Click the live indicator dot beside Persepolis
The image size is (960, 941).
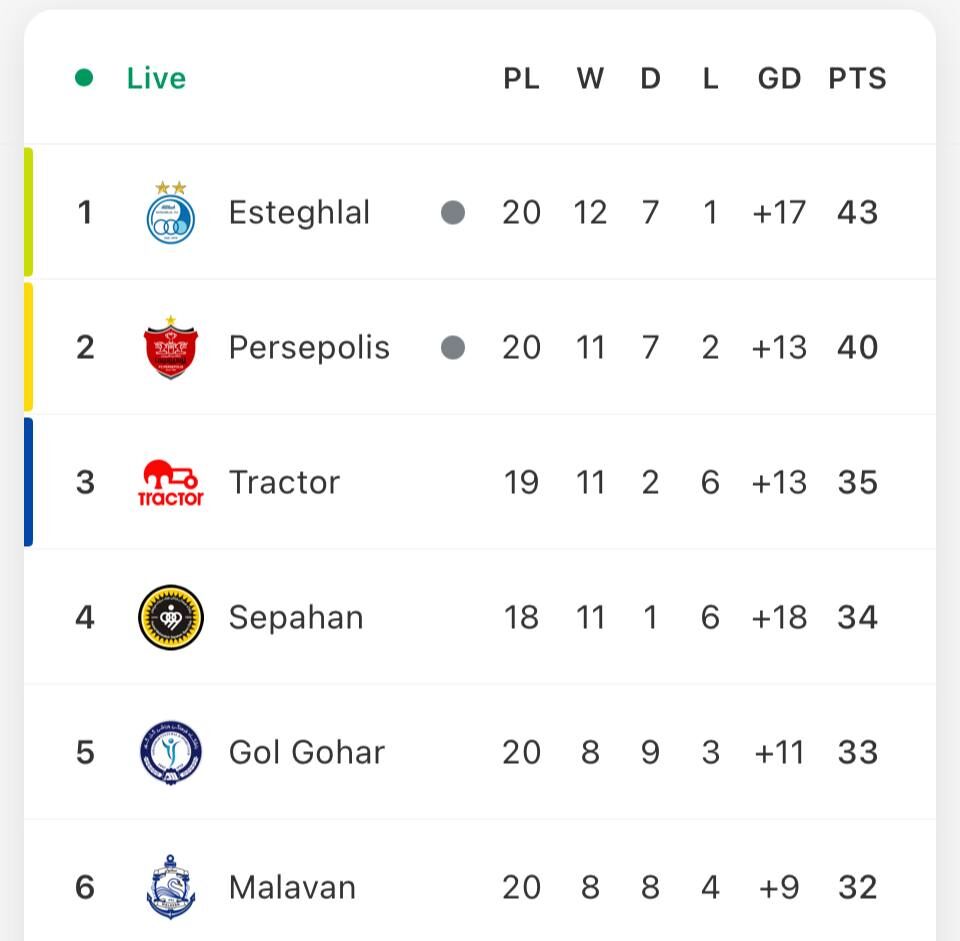click(x=453, y=347)
